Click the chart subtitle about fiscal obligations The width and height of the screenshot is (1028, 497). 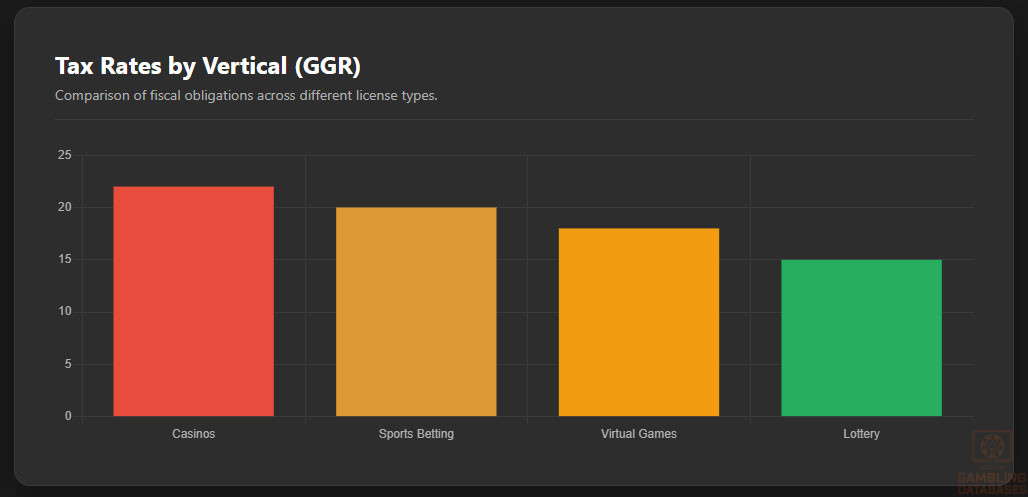(x=246, y=96)
